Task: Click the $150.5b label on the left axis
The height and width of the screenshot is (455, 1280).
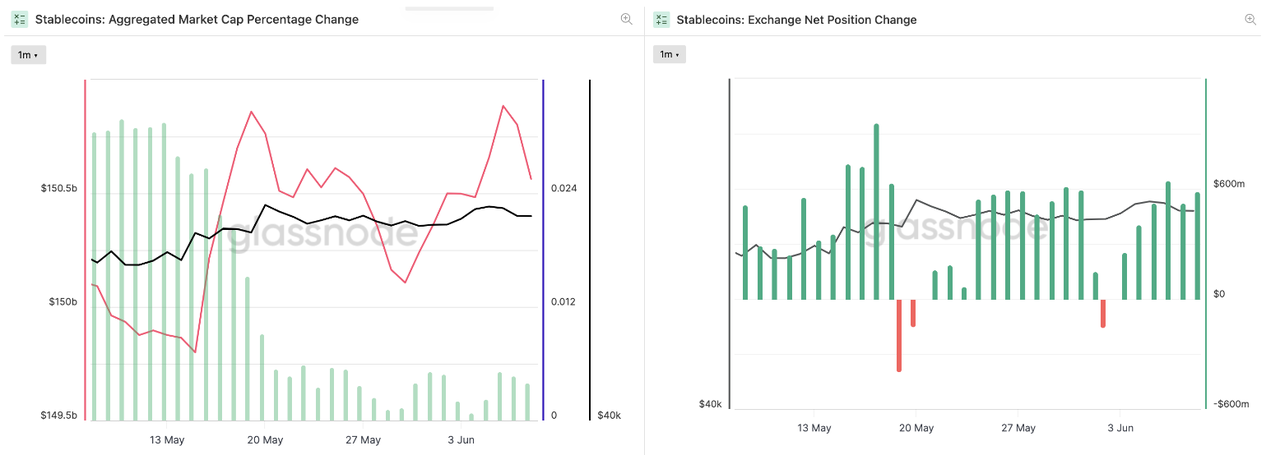Action: (x=58, y=188)
